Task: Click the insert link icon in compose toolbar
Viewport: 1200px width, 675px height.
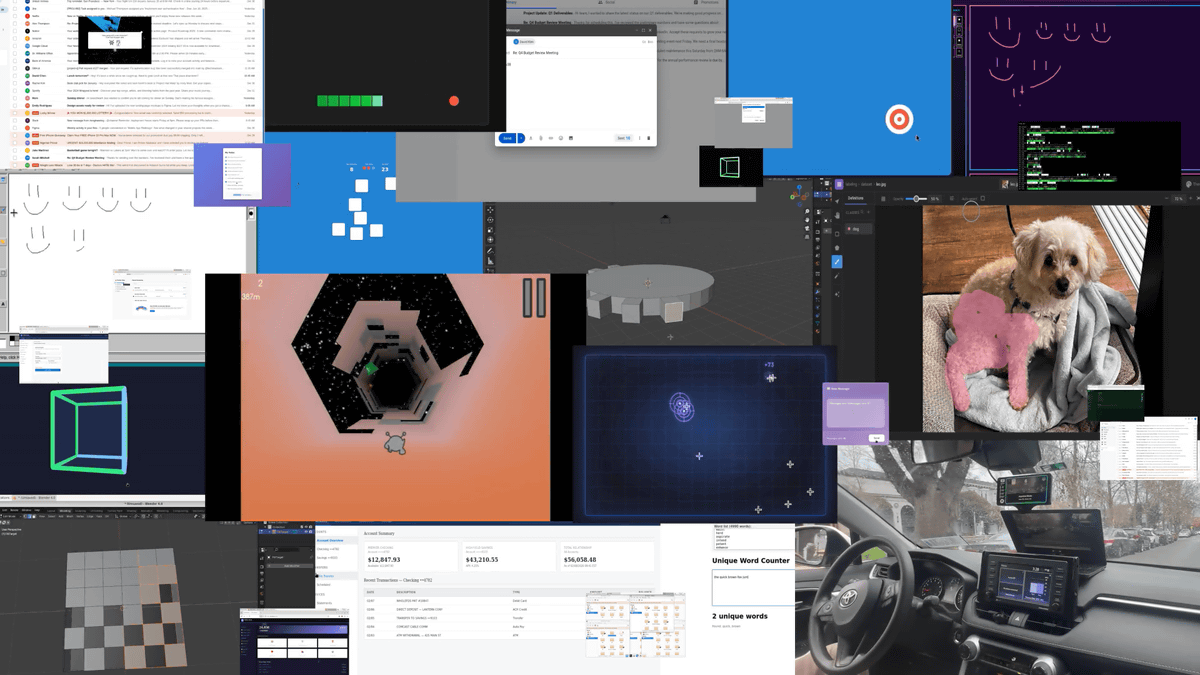Action: coord(551,138)
